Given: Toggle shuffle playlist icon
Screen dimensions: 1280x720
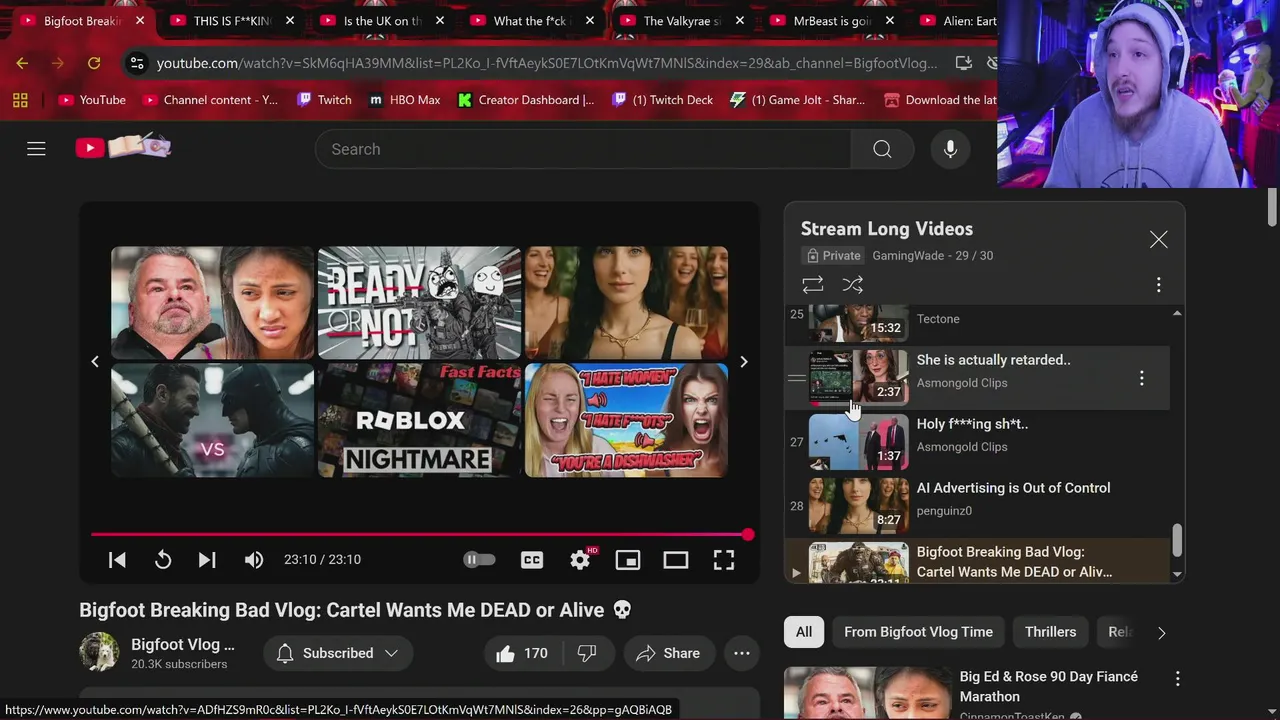Looking at the screenshot, I should coord(853,285).
